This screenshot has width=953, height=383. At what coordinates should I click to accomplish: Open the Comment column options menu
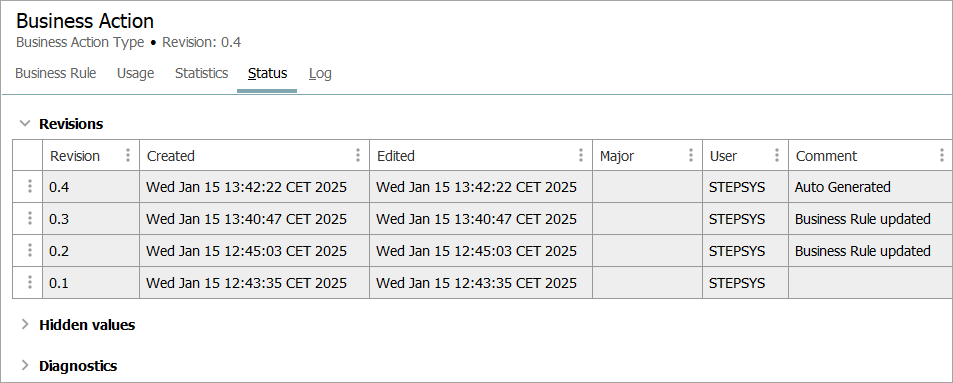tap(941, 156)
